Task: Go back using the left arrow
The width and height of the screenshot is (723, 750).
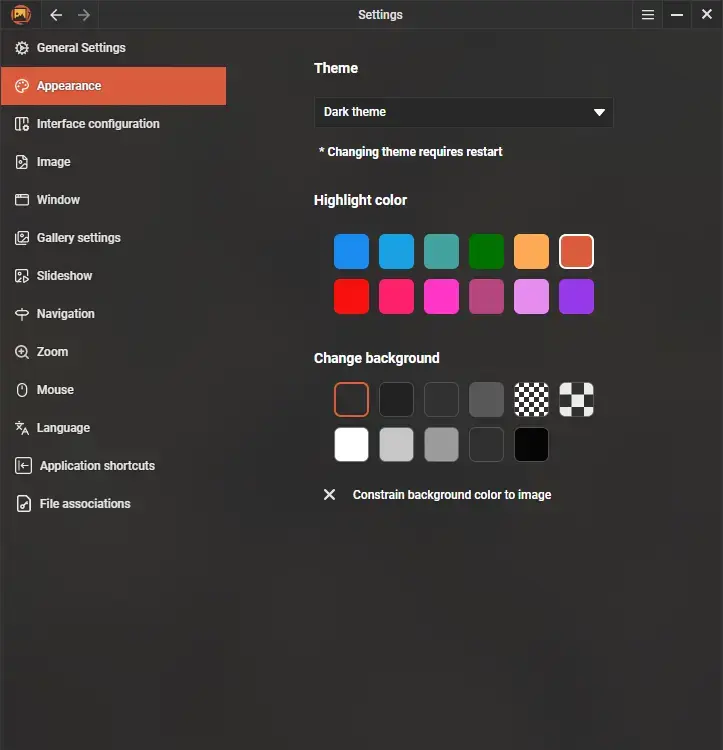Action: (x=56, y=15)
